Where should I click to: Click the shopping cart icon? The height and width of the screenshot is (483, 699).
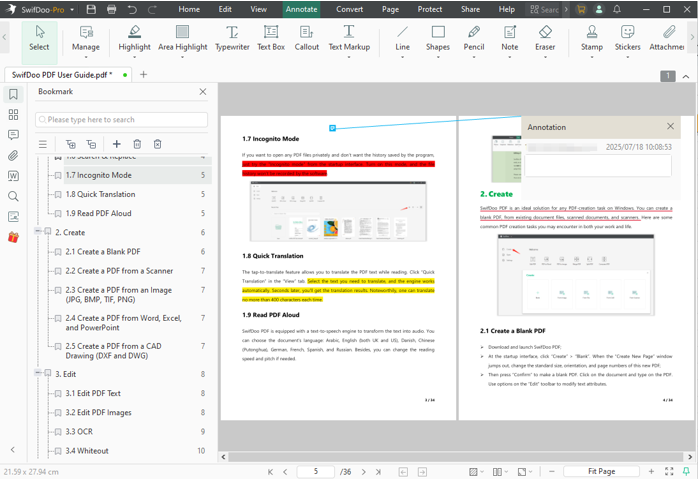(581, 9)
